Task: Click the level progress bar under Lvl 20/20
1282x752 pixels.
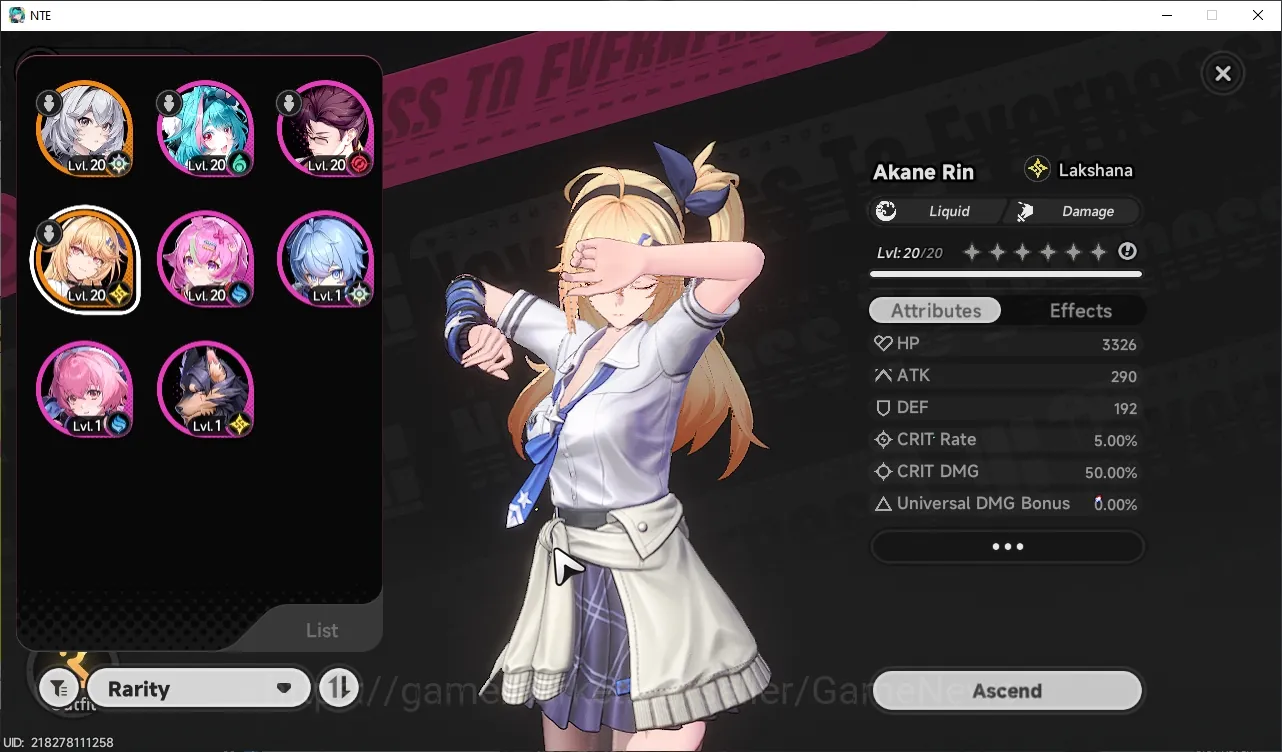Action: [1006, 274]
